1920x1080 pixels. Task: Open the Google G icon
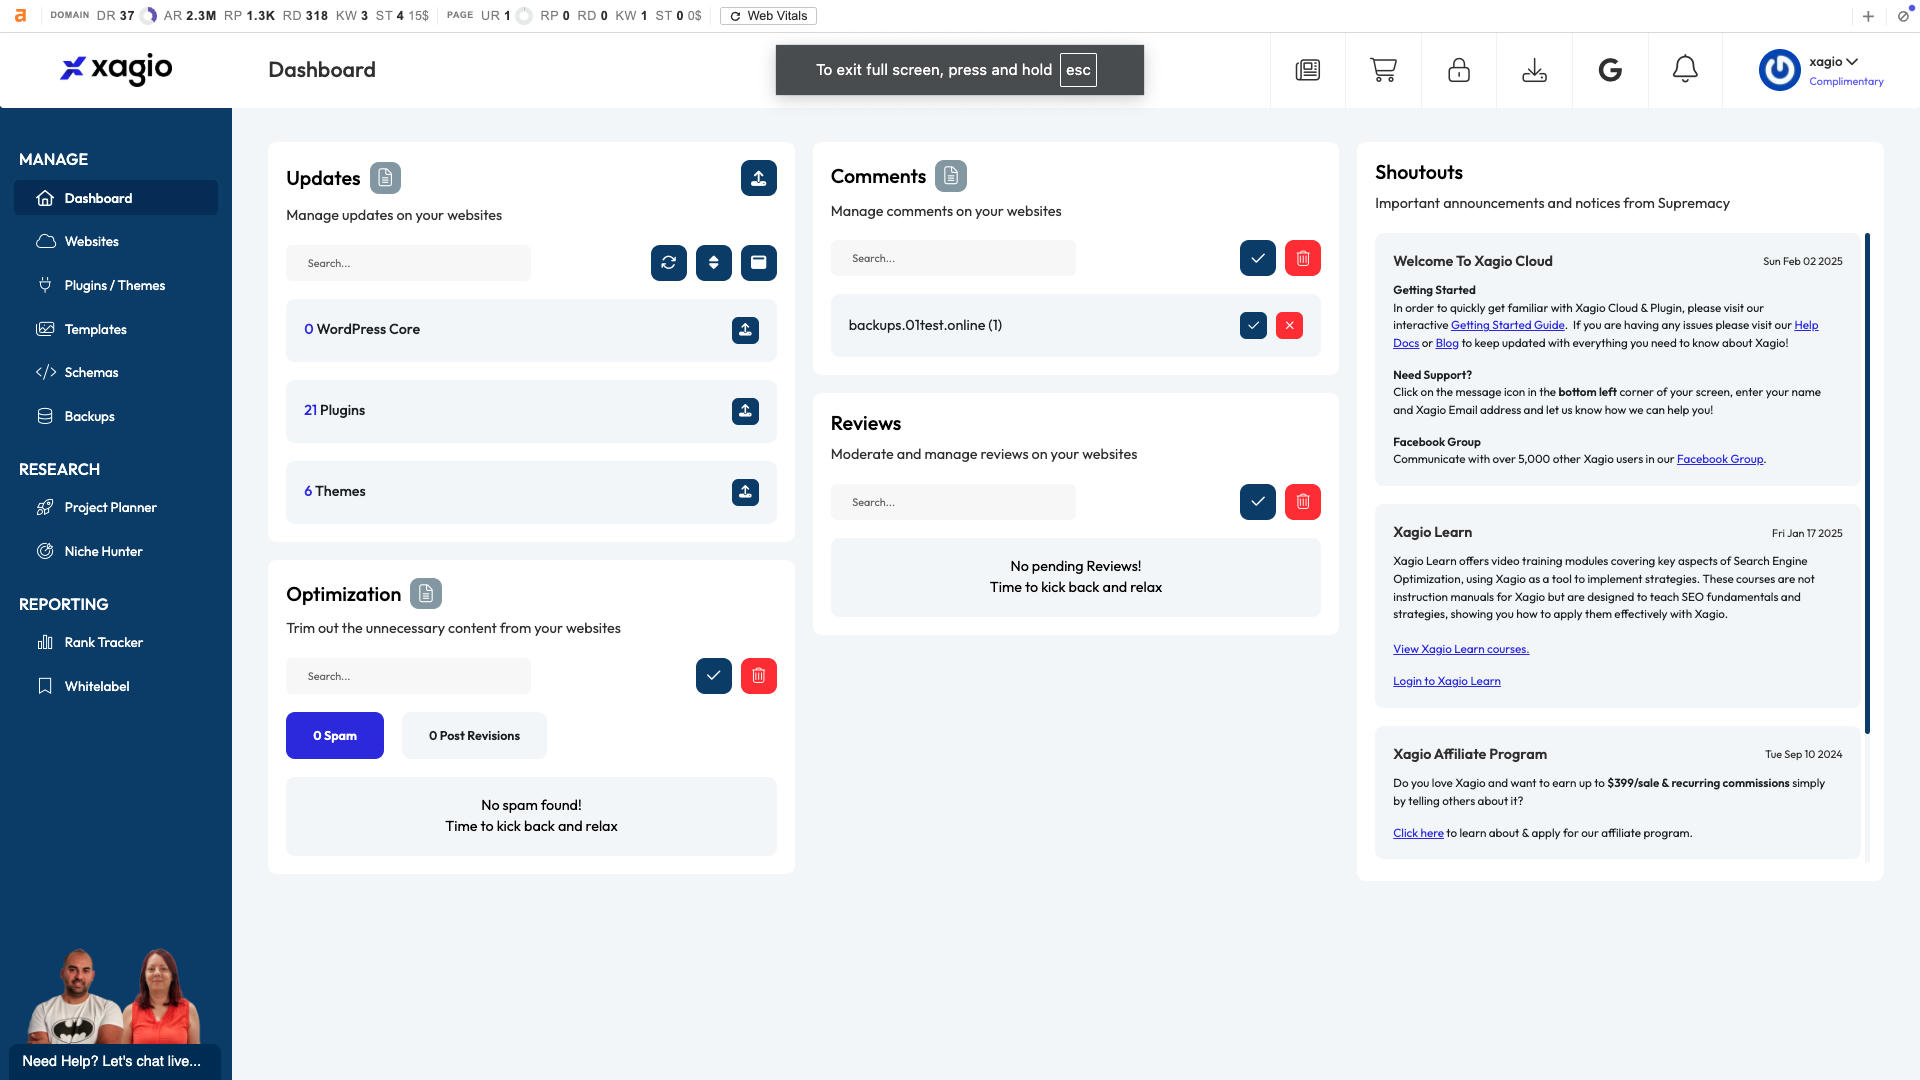1610,70
